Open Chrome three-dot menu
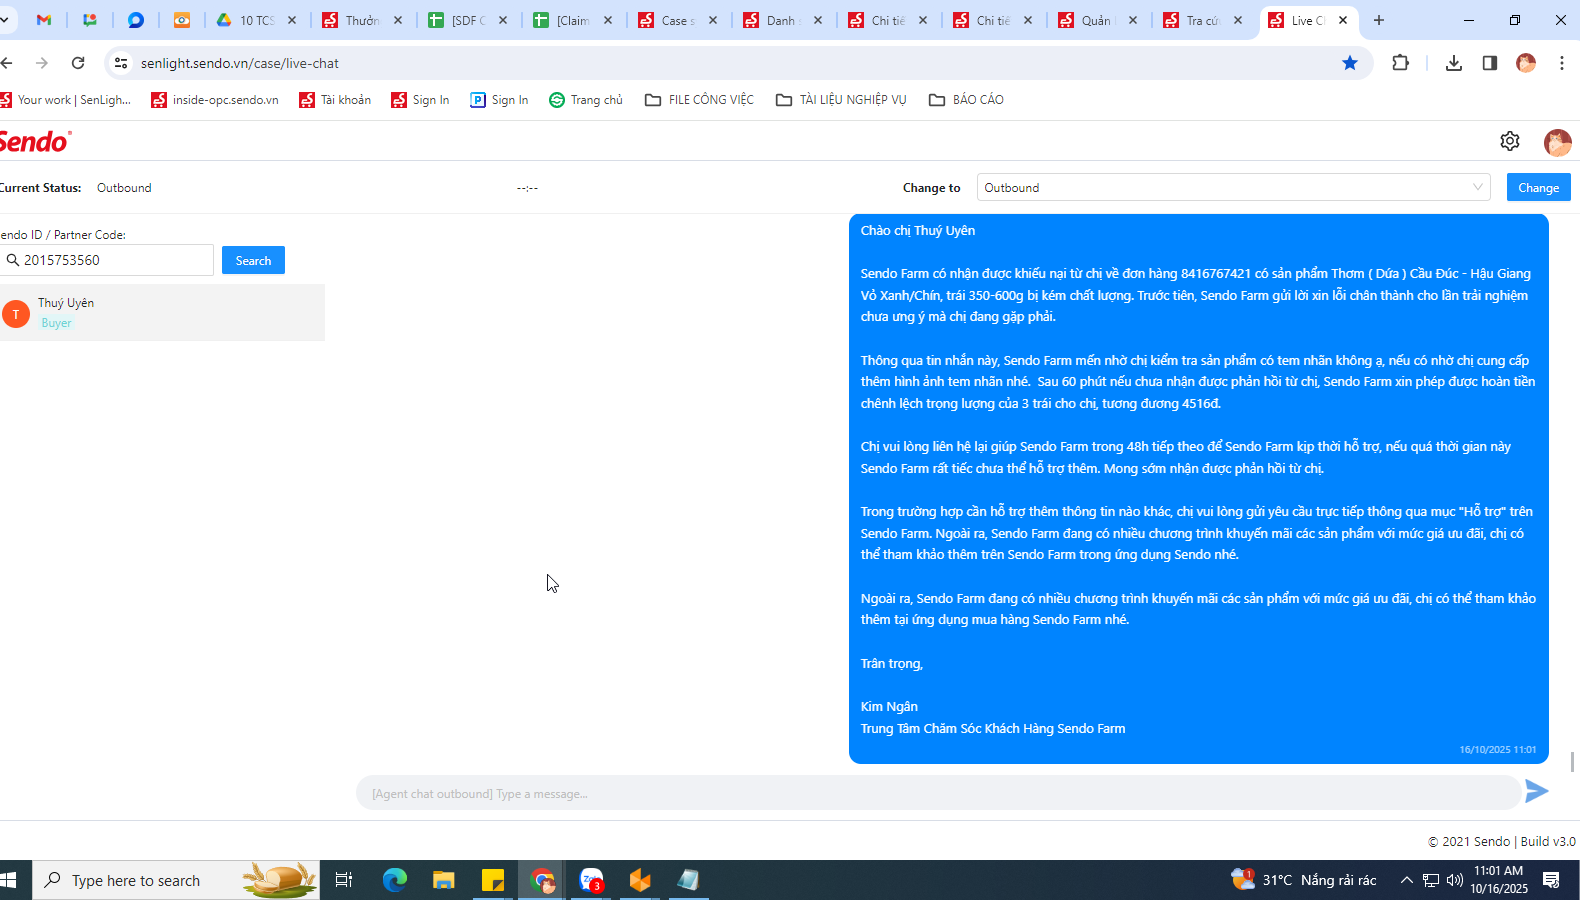 point(1562,63)
